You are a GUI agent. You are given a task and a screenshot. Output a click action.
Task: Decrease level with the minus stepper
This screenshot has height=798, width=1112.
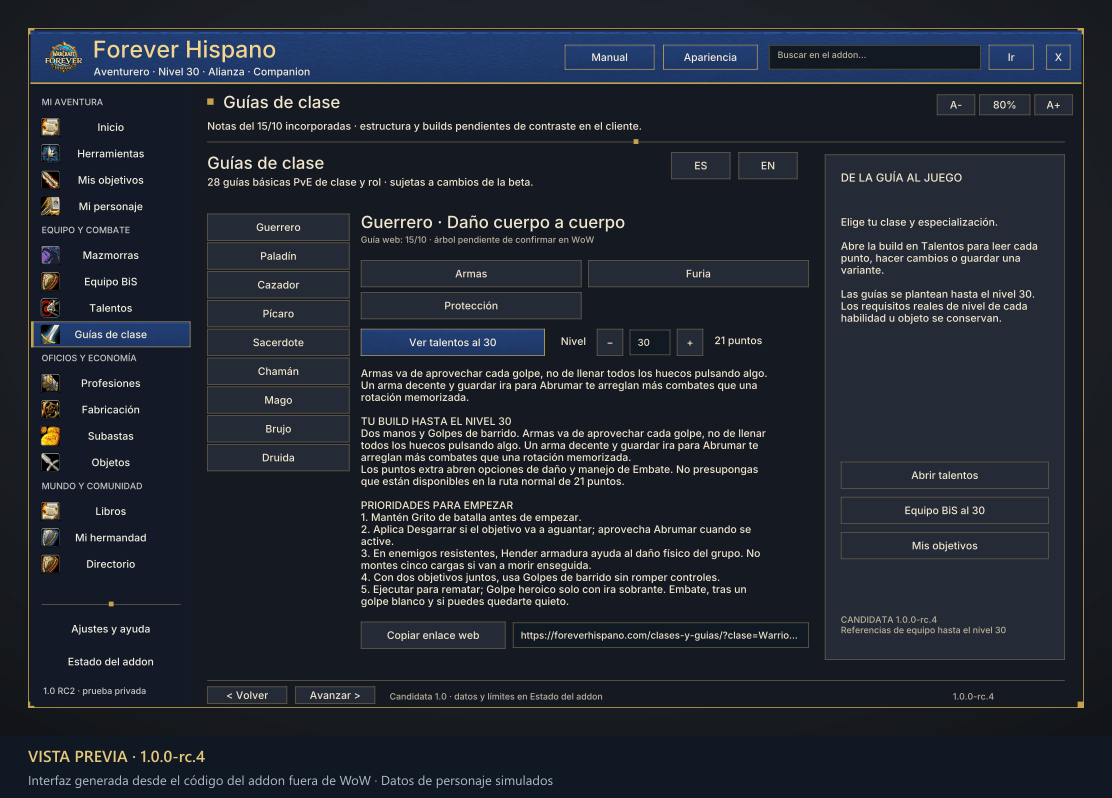click(x=610, y=343)
